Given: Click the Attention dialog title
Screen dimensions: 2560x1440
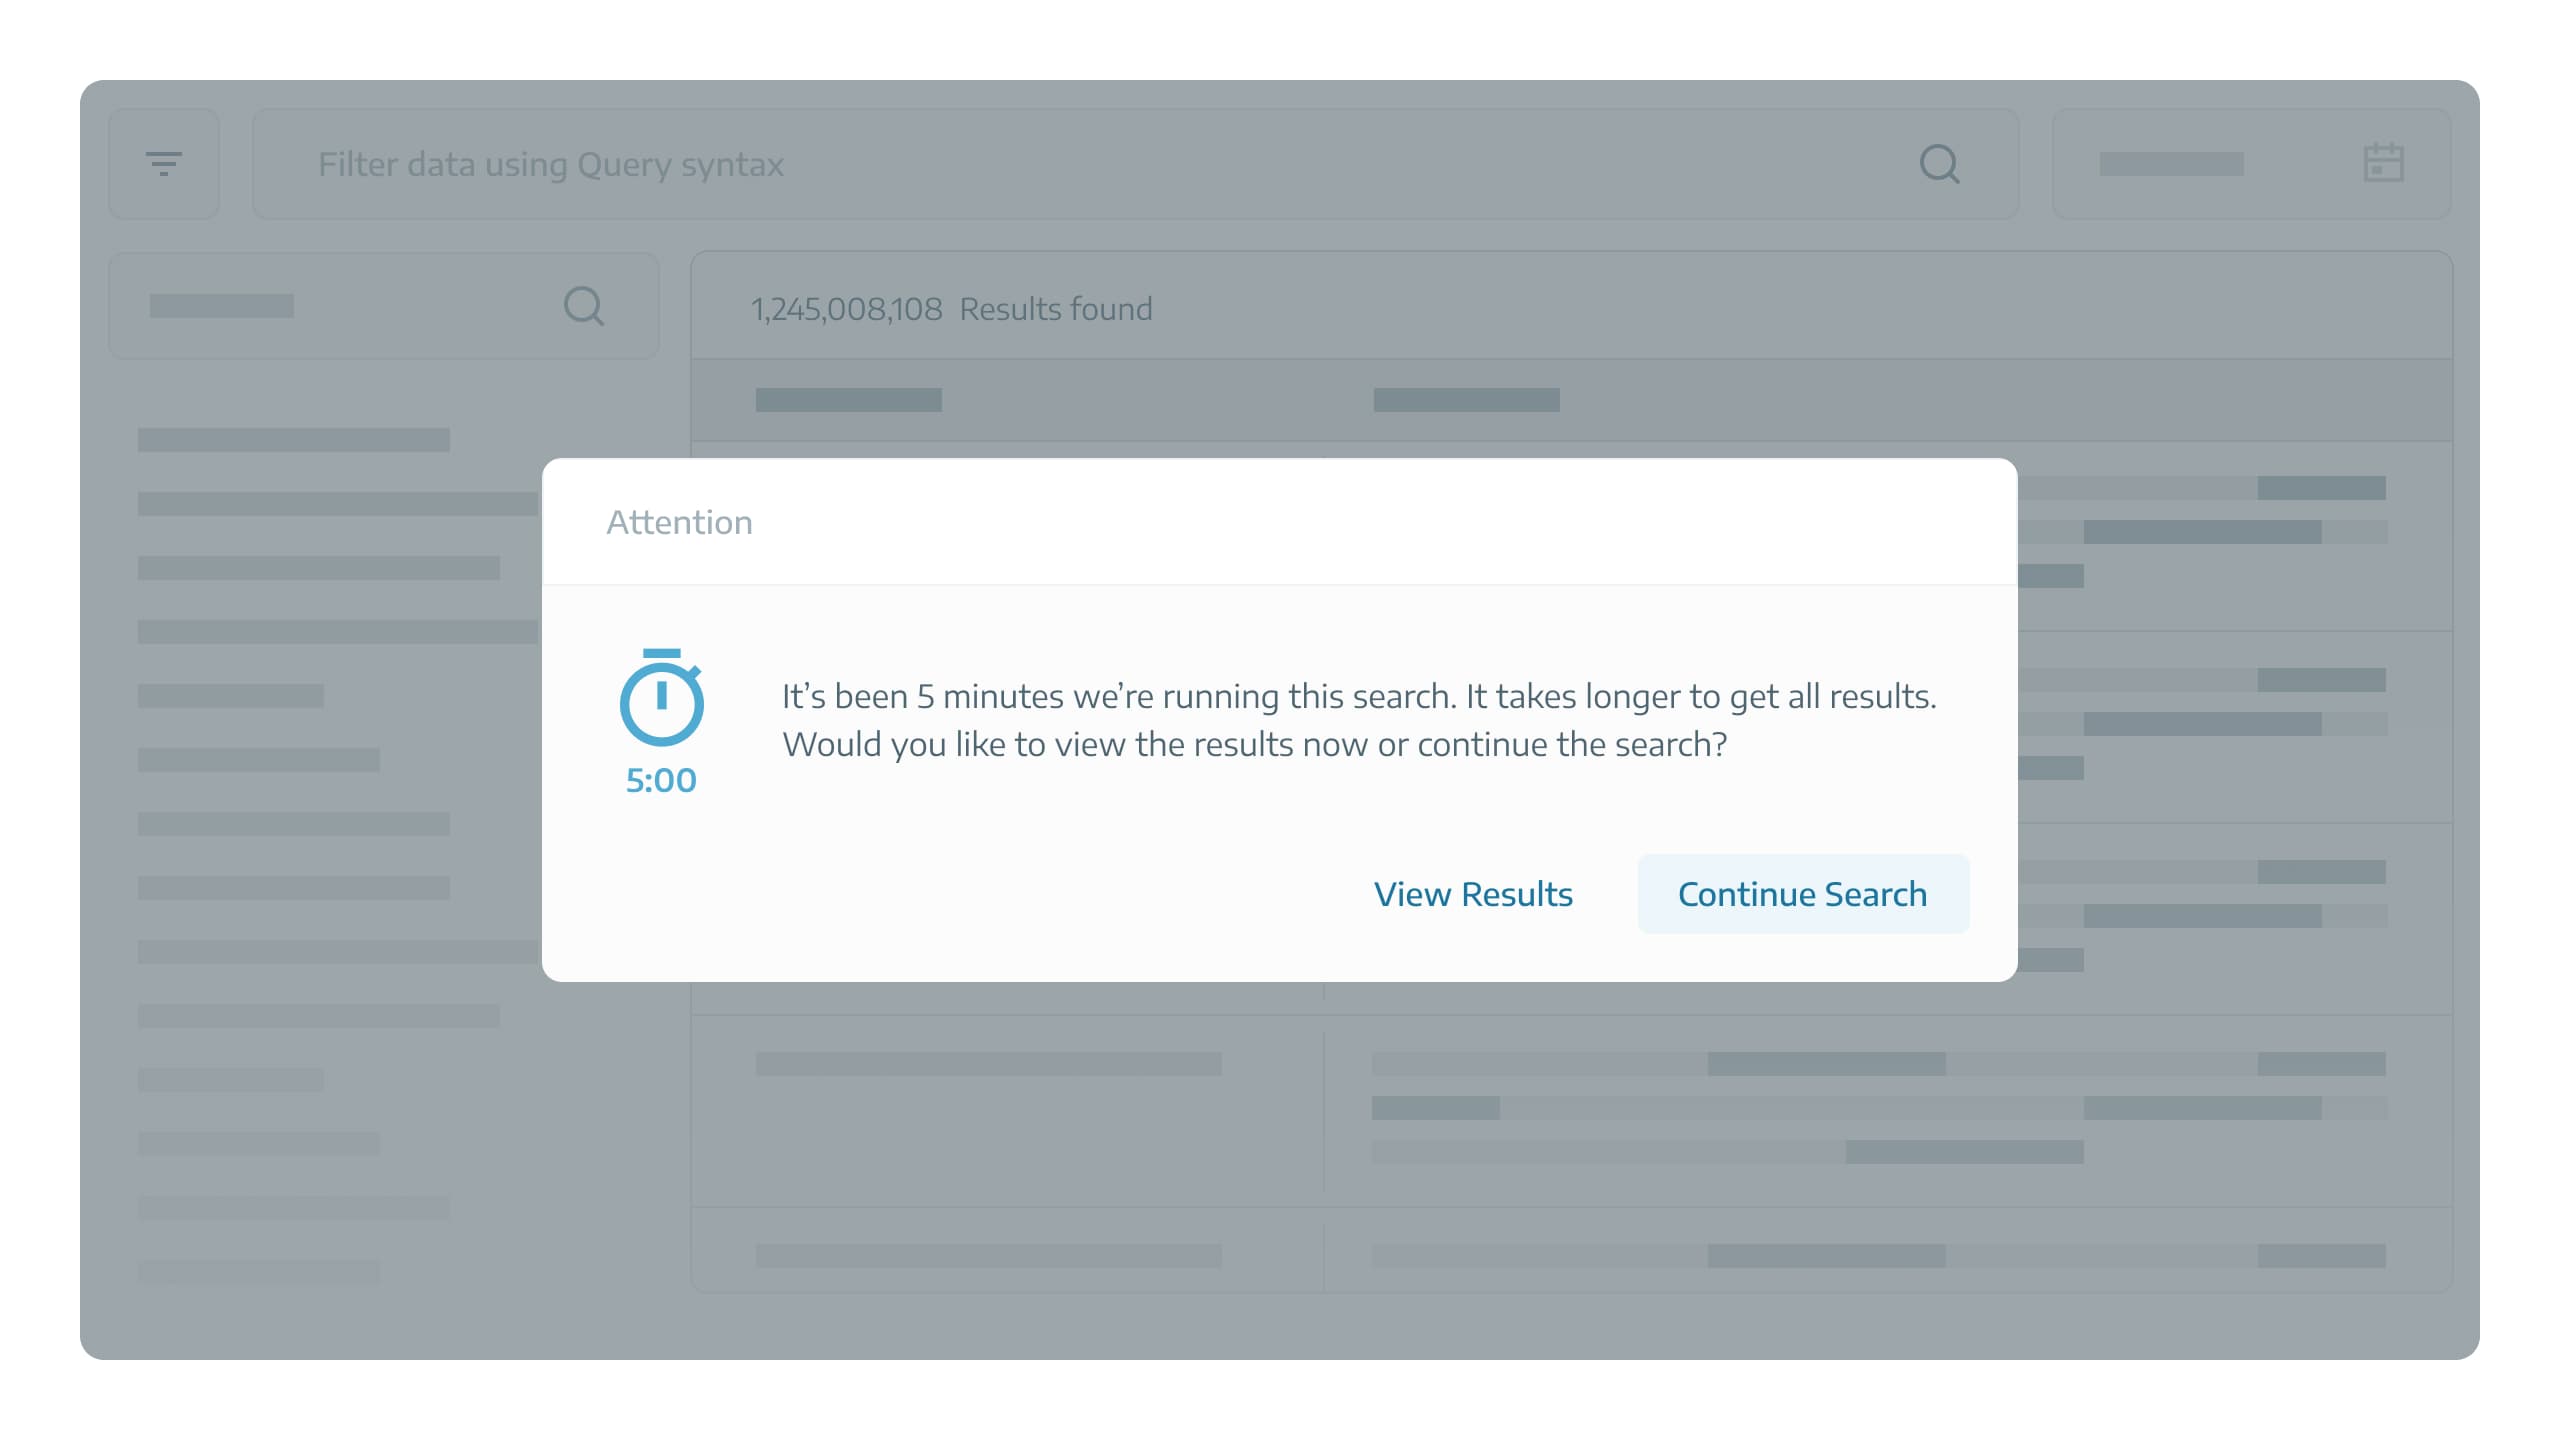Looking at the screenshot, I should tap(679, 522).
